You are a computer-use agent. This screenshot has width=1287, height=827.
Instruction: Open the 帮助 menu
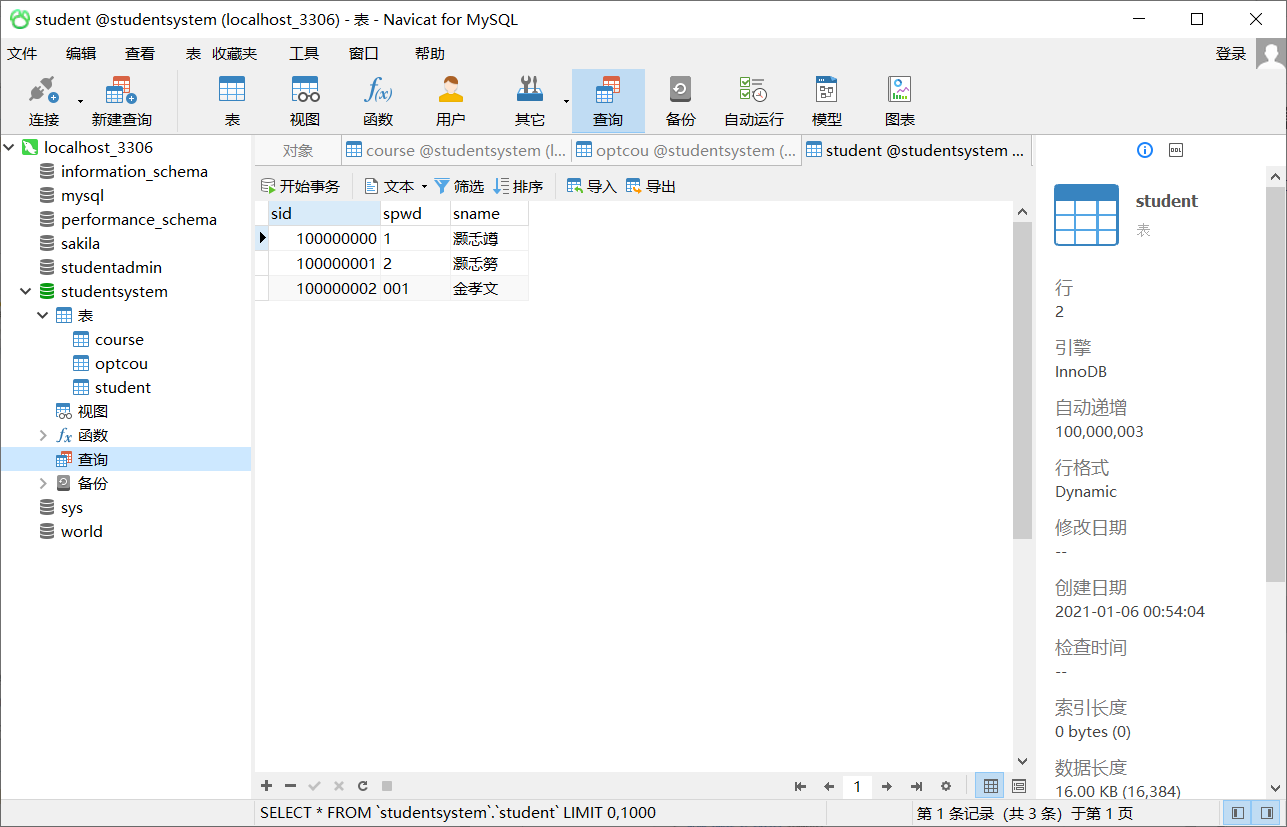pos(429,54)
